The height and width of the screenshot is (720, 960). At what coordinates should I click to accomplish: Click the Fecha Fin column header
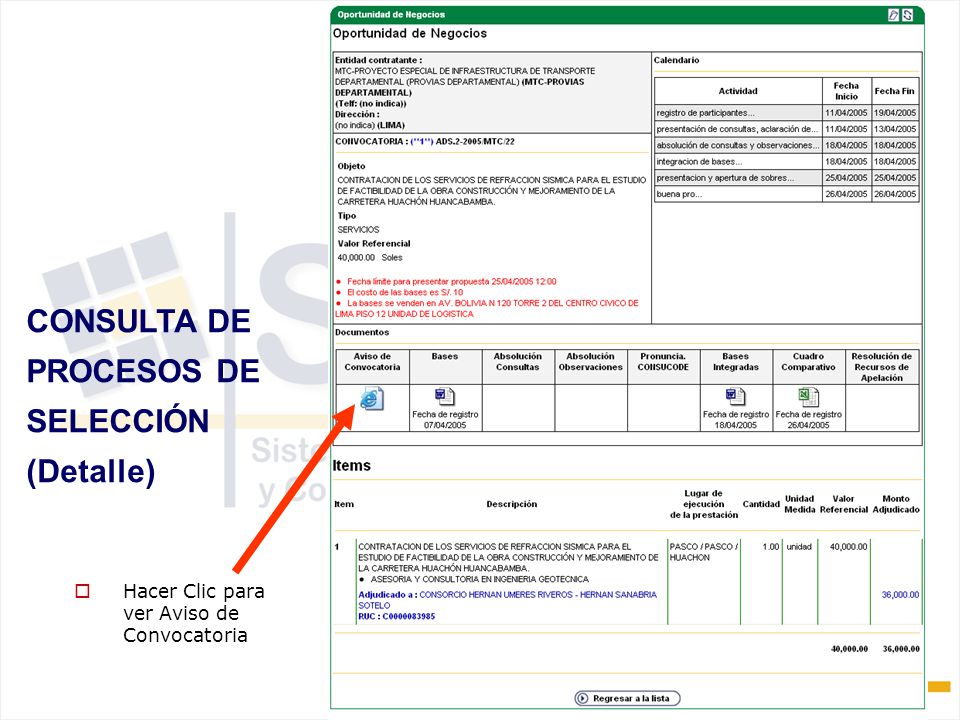[894, 91]
